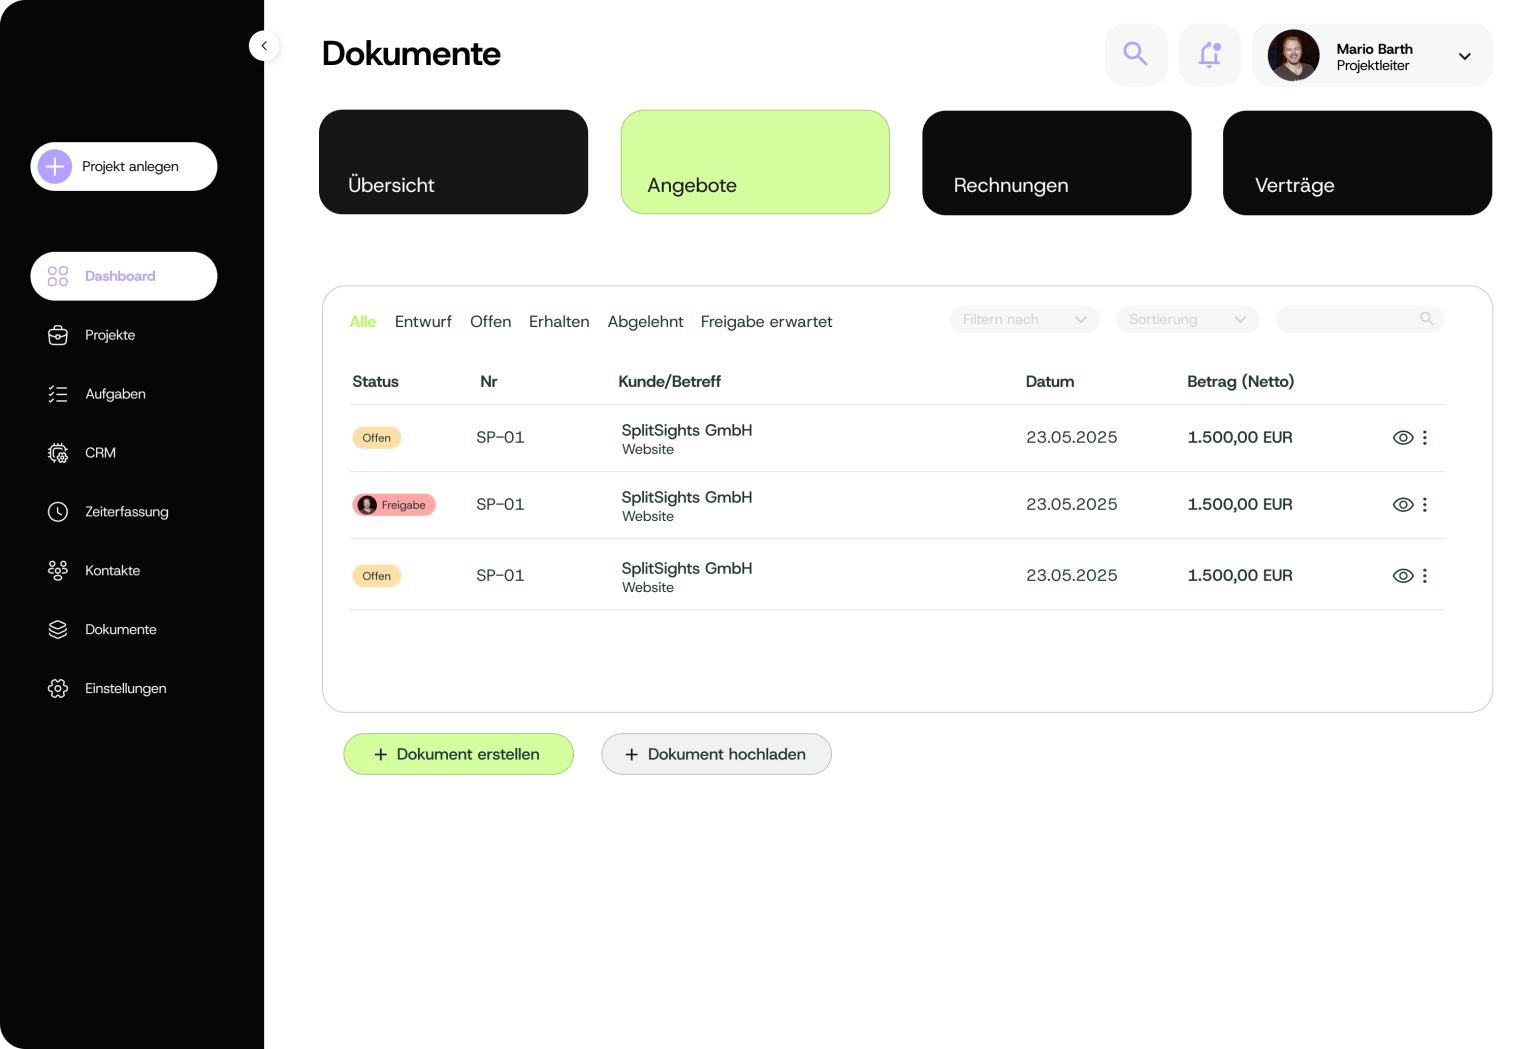Open the notifications bell icon
This screenshot has width=1536, height=1049.
pos(1209,54)
